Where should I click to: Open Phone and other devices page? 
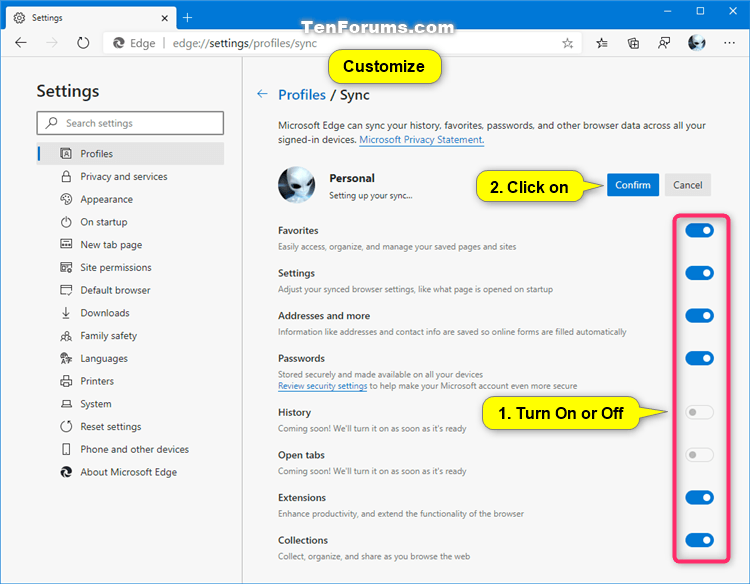(130, 449)
